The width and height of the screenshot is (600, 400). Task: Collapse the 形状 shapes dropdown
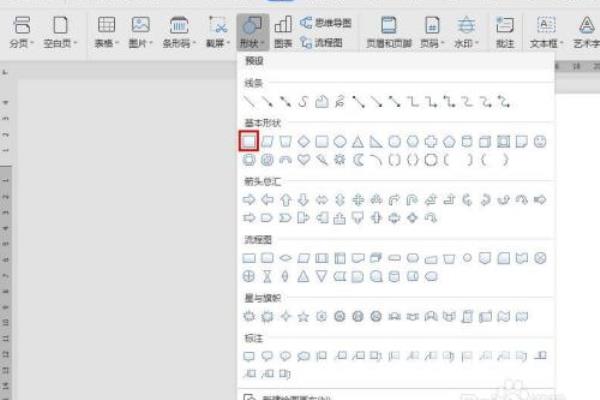pos(253,32)
